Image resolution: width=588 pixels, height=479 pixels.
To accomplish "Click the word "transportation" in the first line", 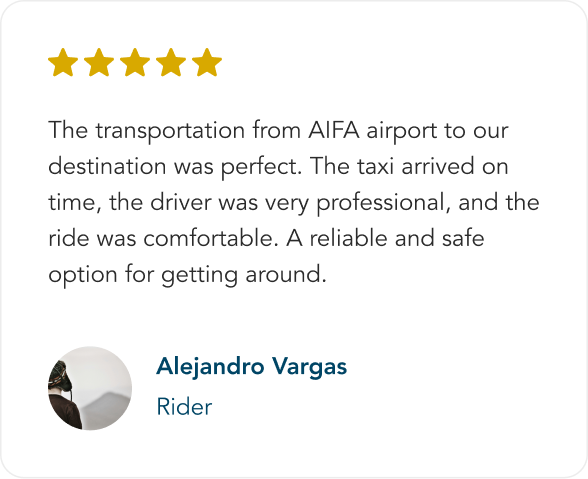I will [170, 131].
